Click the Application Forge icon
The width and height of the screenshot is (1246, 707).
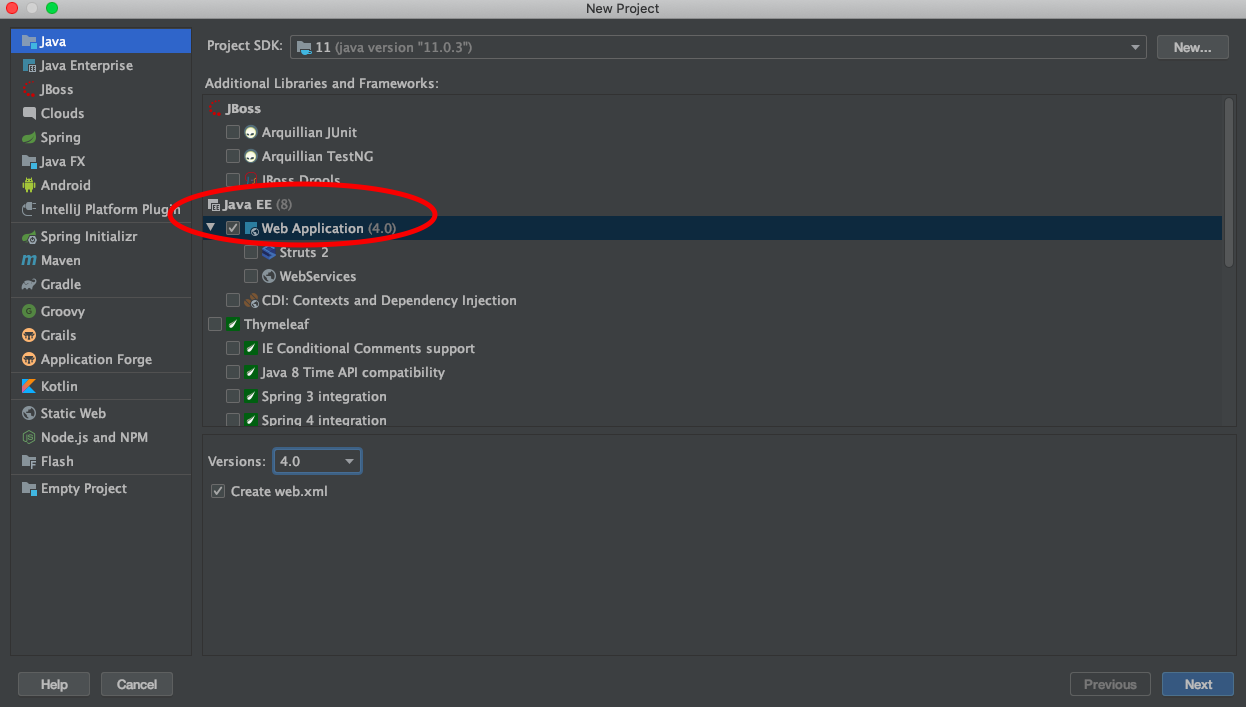coord(29,360)
